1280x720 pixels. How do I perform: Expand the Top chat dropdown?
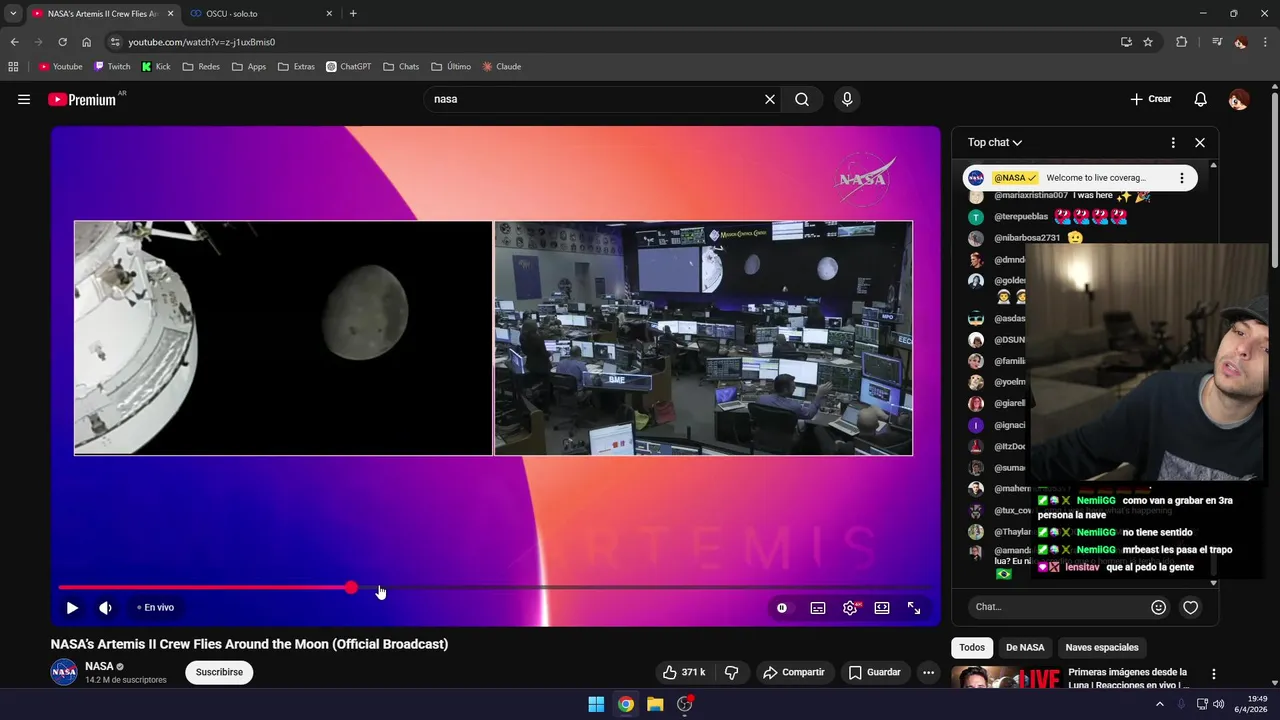coord(995,142)
